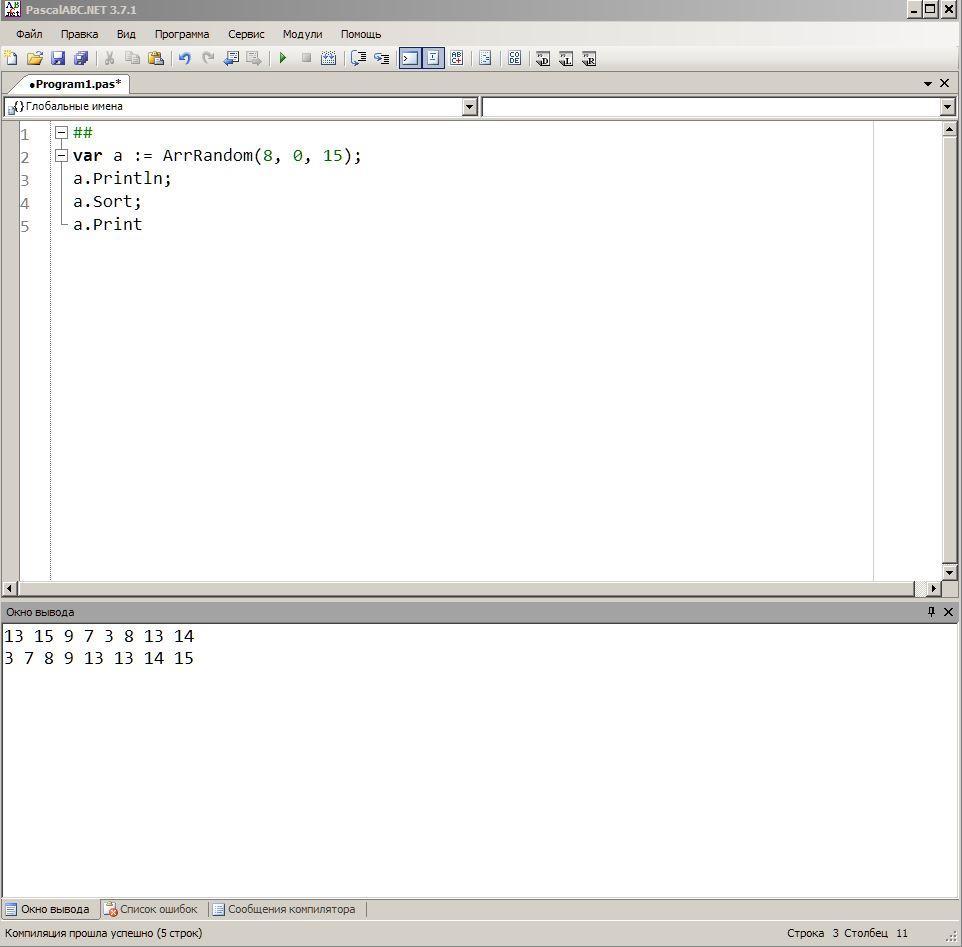The height and width of the screenshot is (947, 962).
Task: Save the current file with floppy icon
Action: point(58,58)
